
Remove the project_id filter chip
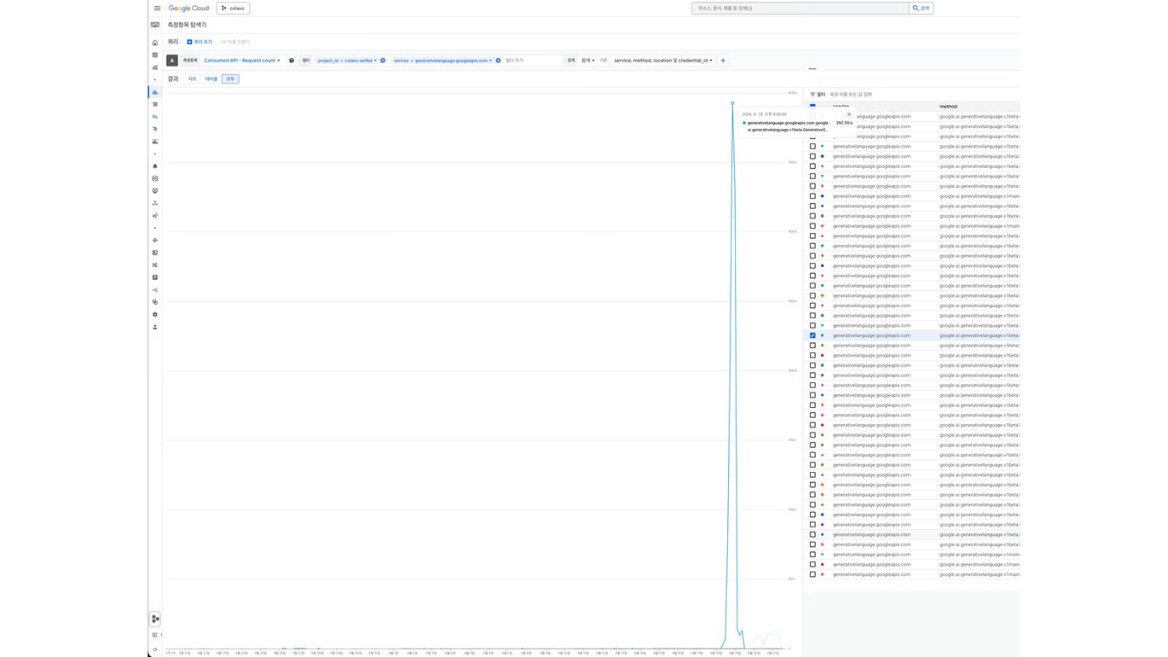click(x=383, y=60)
